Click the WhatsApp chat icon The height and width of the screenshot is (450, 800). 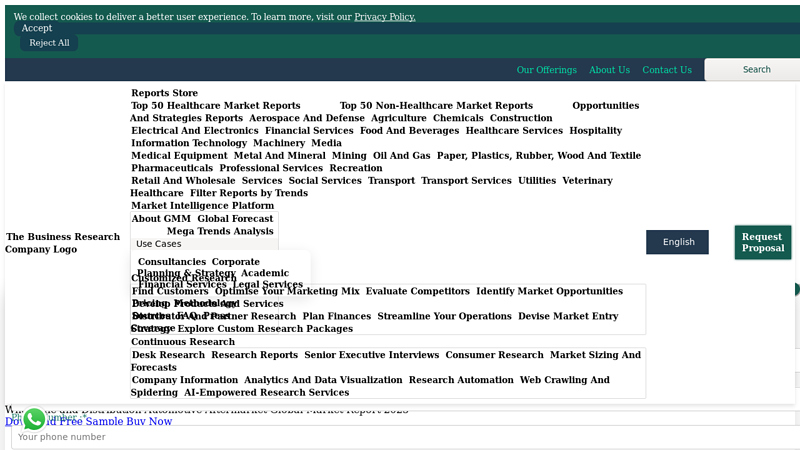pyautogui.click(x=34, y=419)
